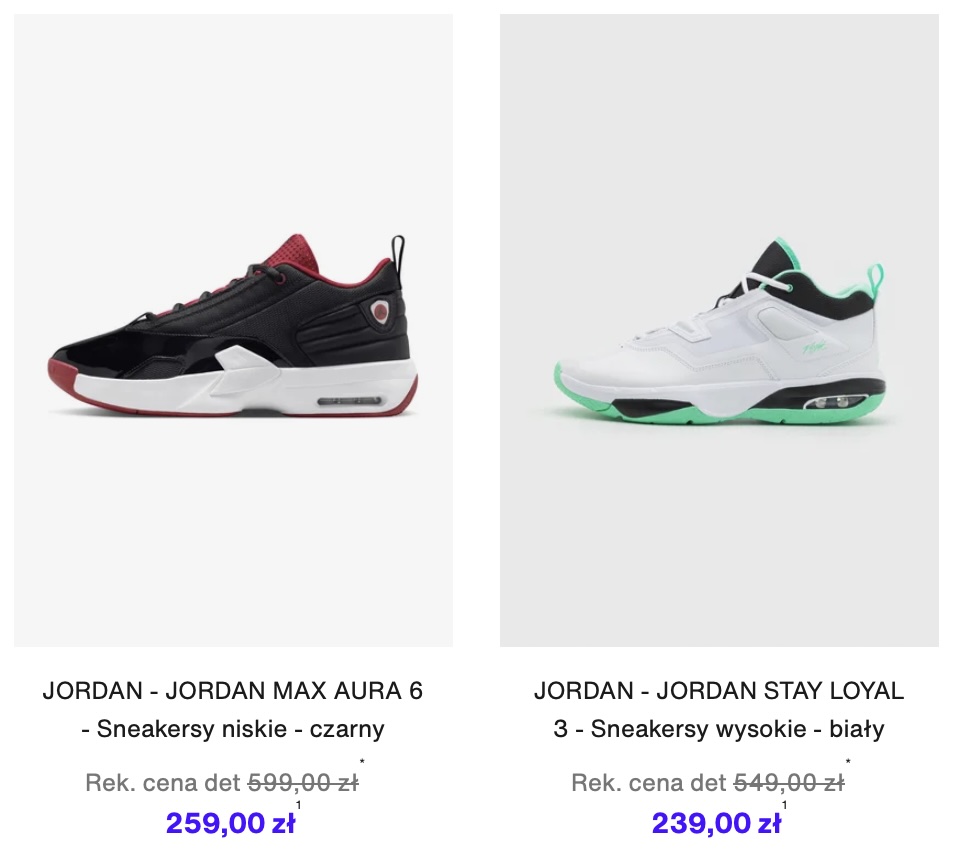Screen dimensions: 954x864
Task: Click the footnote 1 next to 259,00 zł
Action: coord(298,805)
